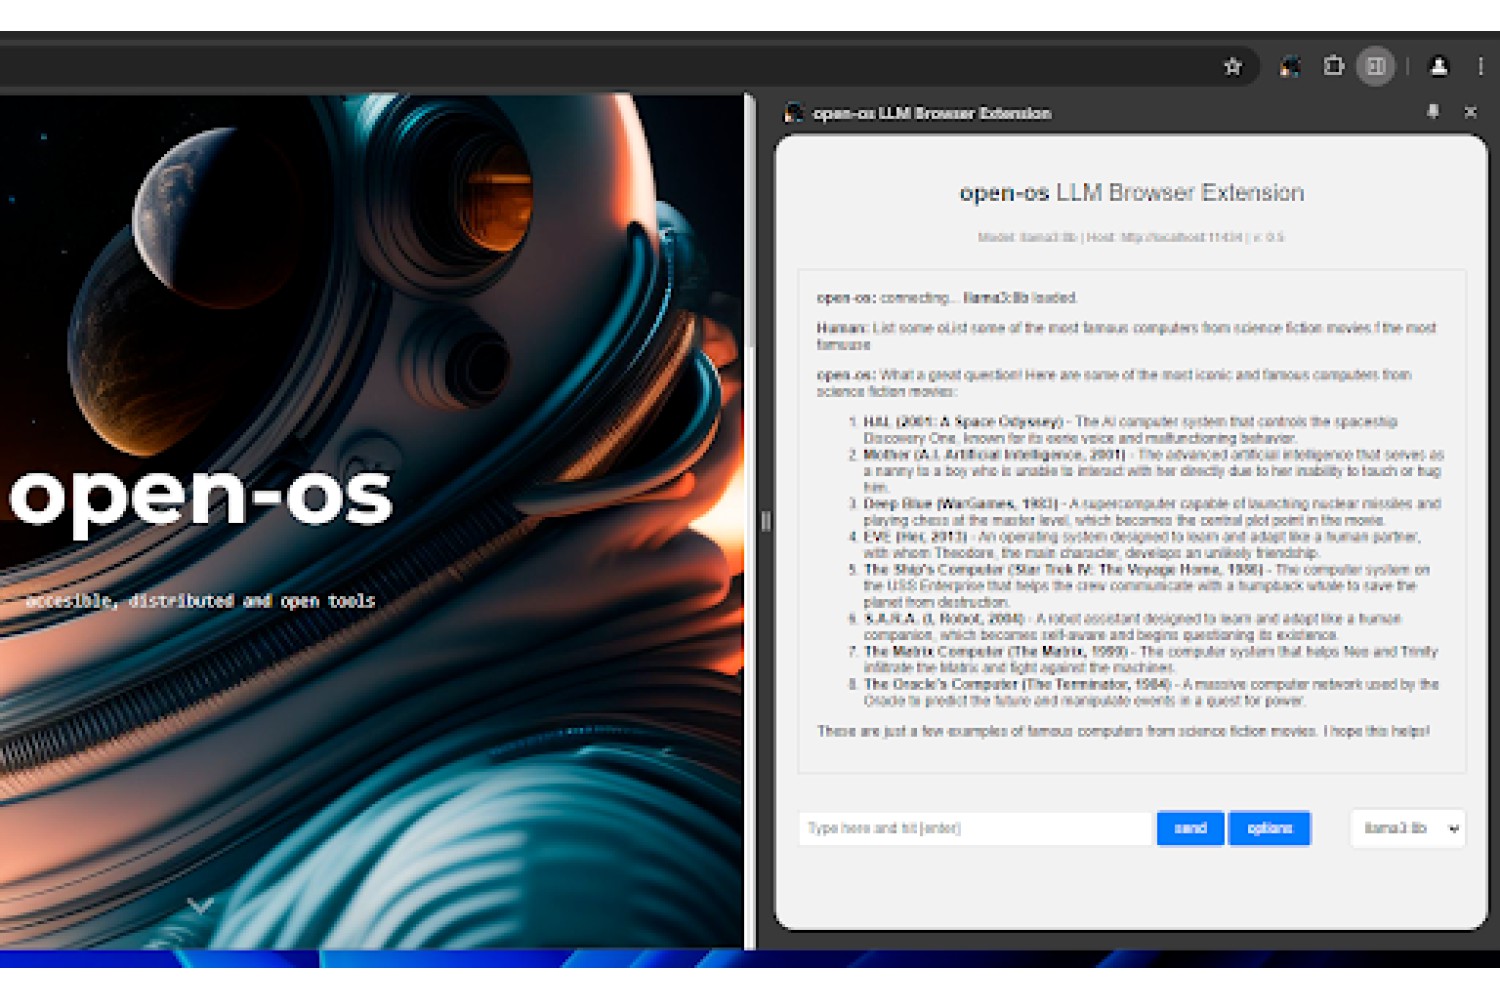Click the side panel header logo icon
The height and width of the screenshot is (1000, 1500).
pos(793,113)
